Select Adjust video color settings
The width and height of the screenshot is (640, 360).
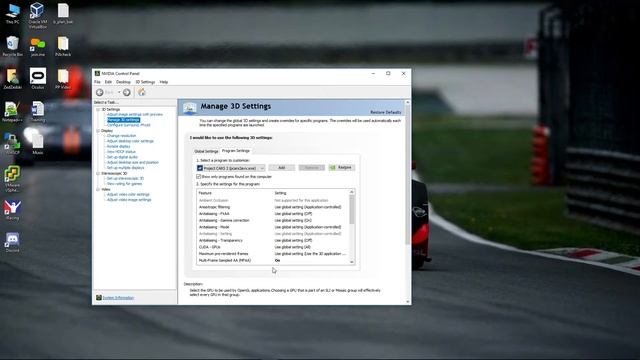pos(128,194)
